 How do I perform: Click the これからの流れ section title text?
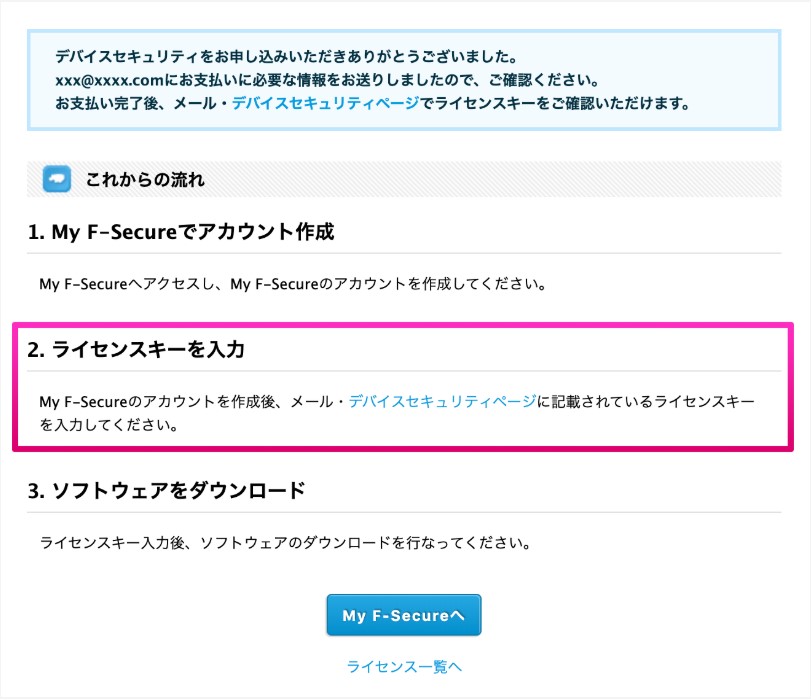[145, 180]
